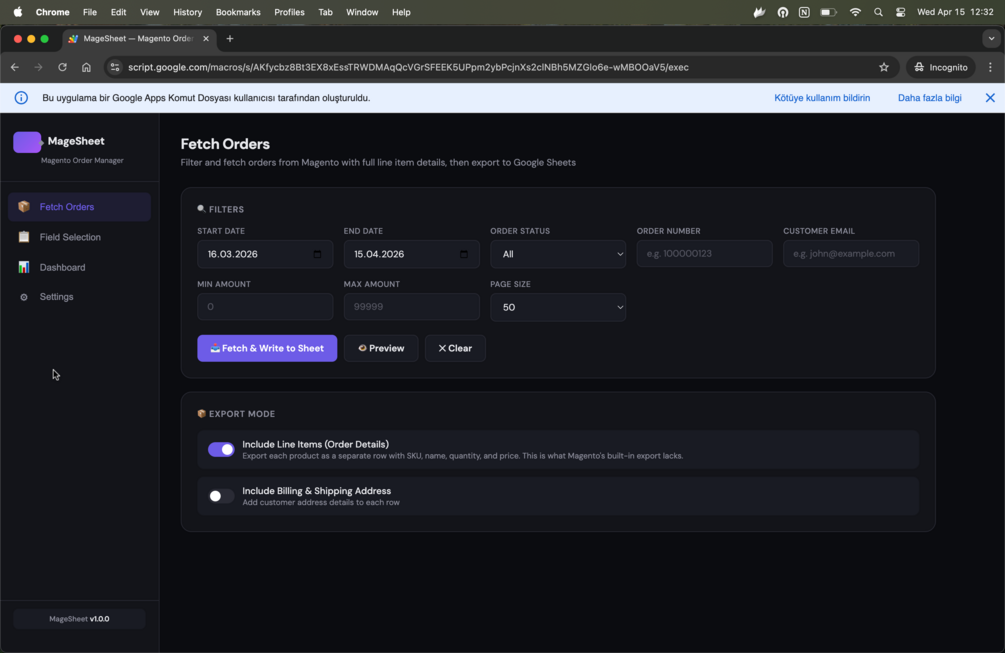This screenshot has height=653, width=1005.
Task: Go back in browser history
Action: 15,67
